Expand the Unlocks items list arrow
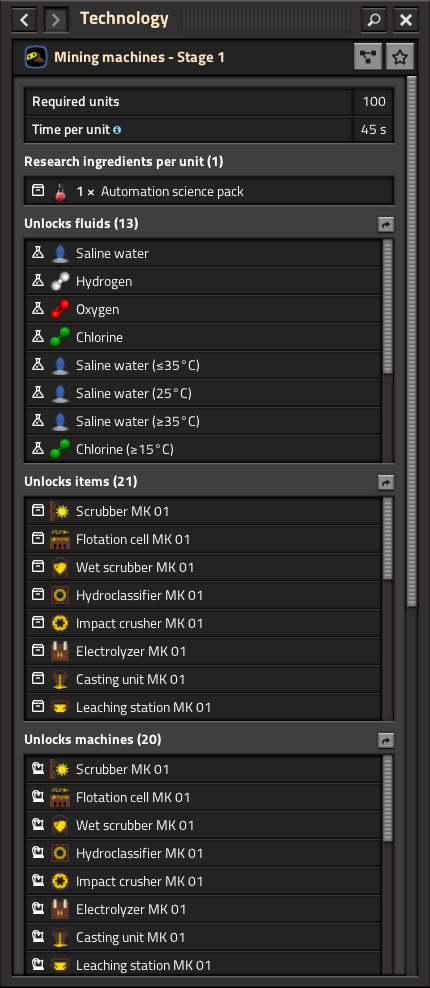The width and height of the screenshot is (430, 988). pos(386,483)
